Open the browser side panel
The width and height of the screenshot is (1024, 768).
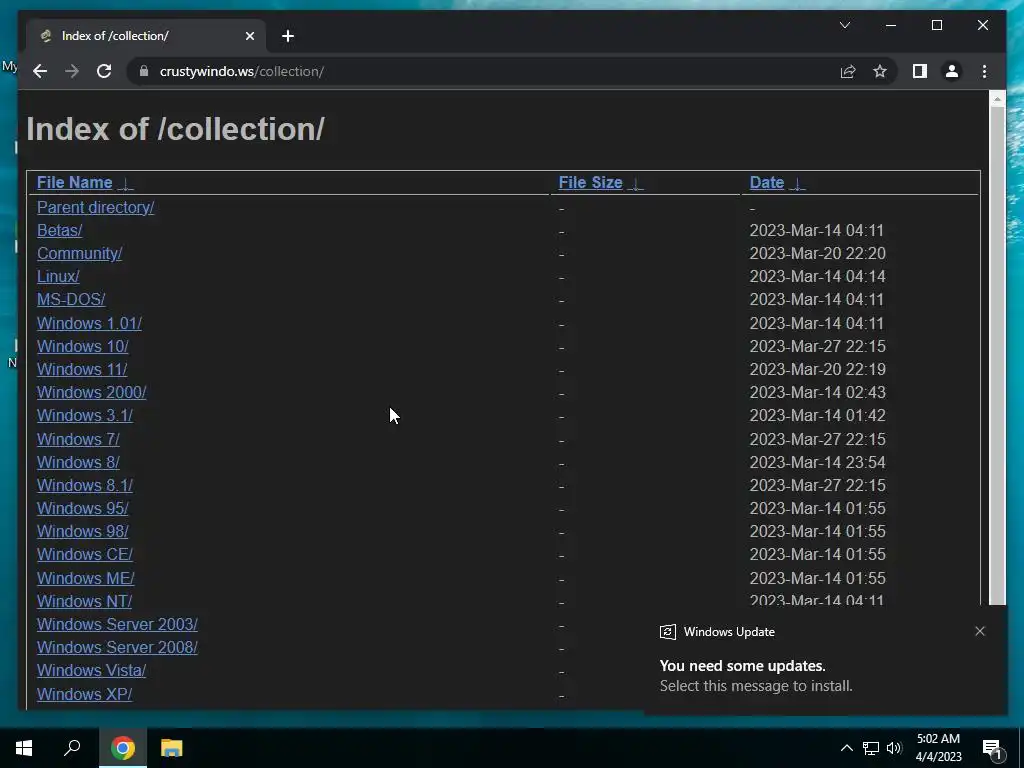pyautogui.click(x=920, y=71)
